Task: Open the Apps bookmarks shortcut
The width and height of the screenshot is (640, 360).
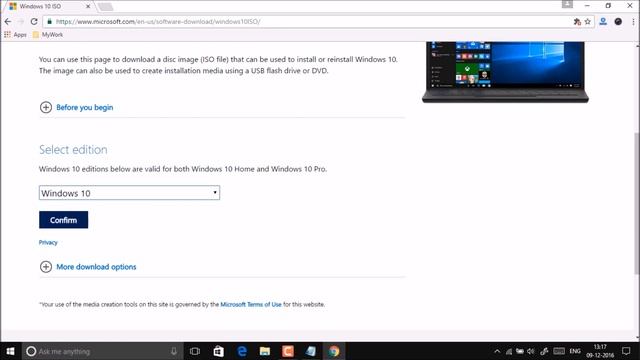Action: [15, 35]
